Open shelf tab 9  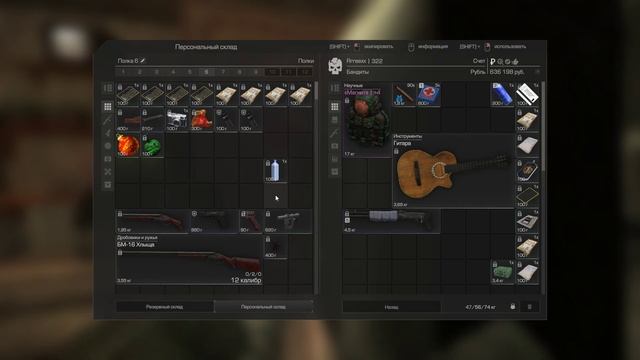[256, 72]
